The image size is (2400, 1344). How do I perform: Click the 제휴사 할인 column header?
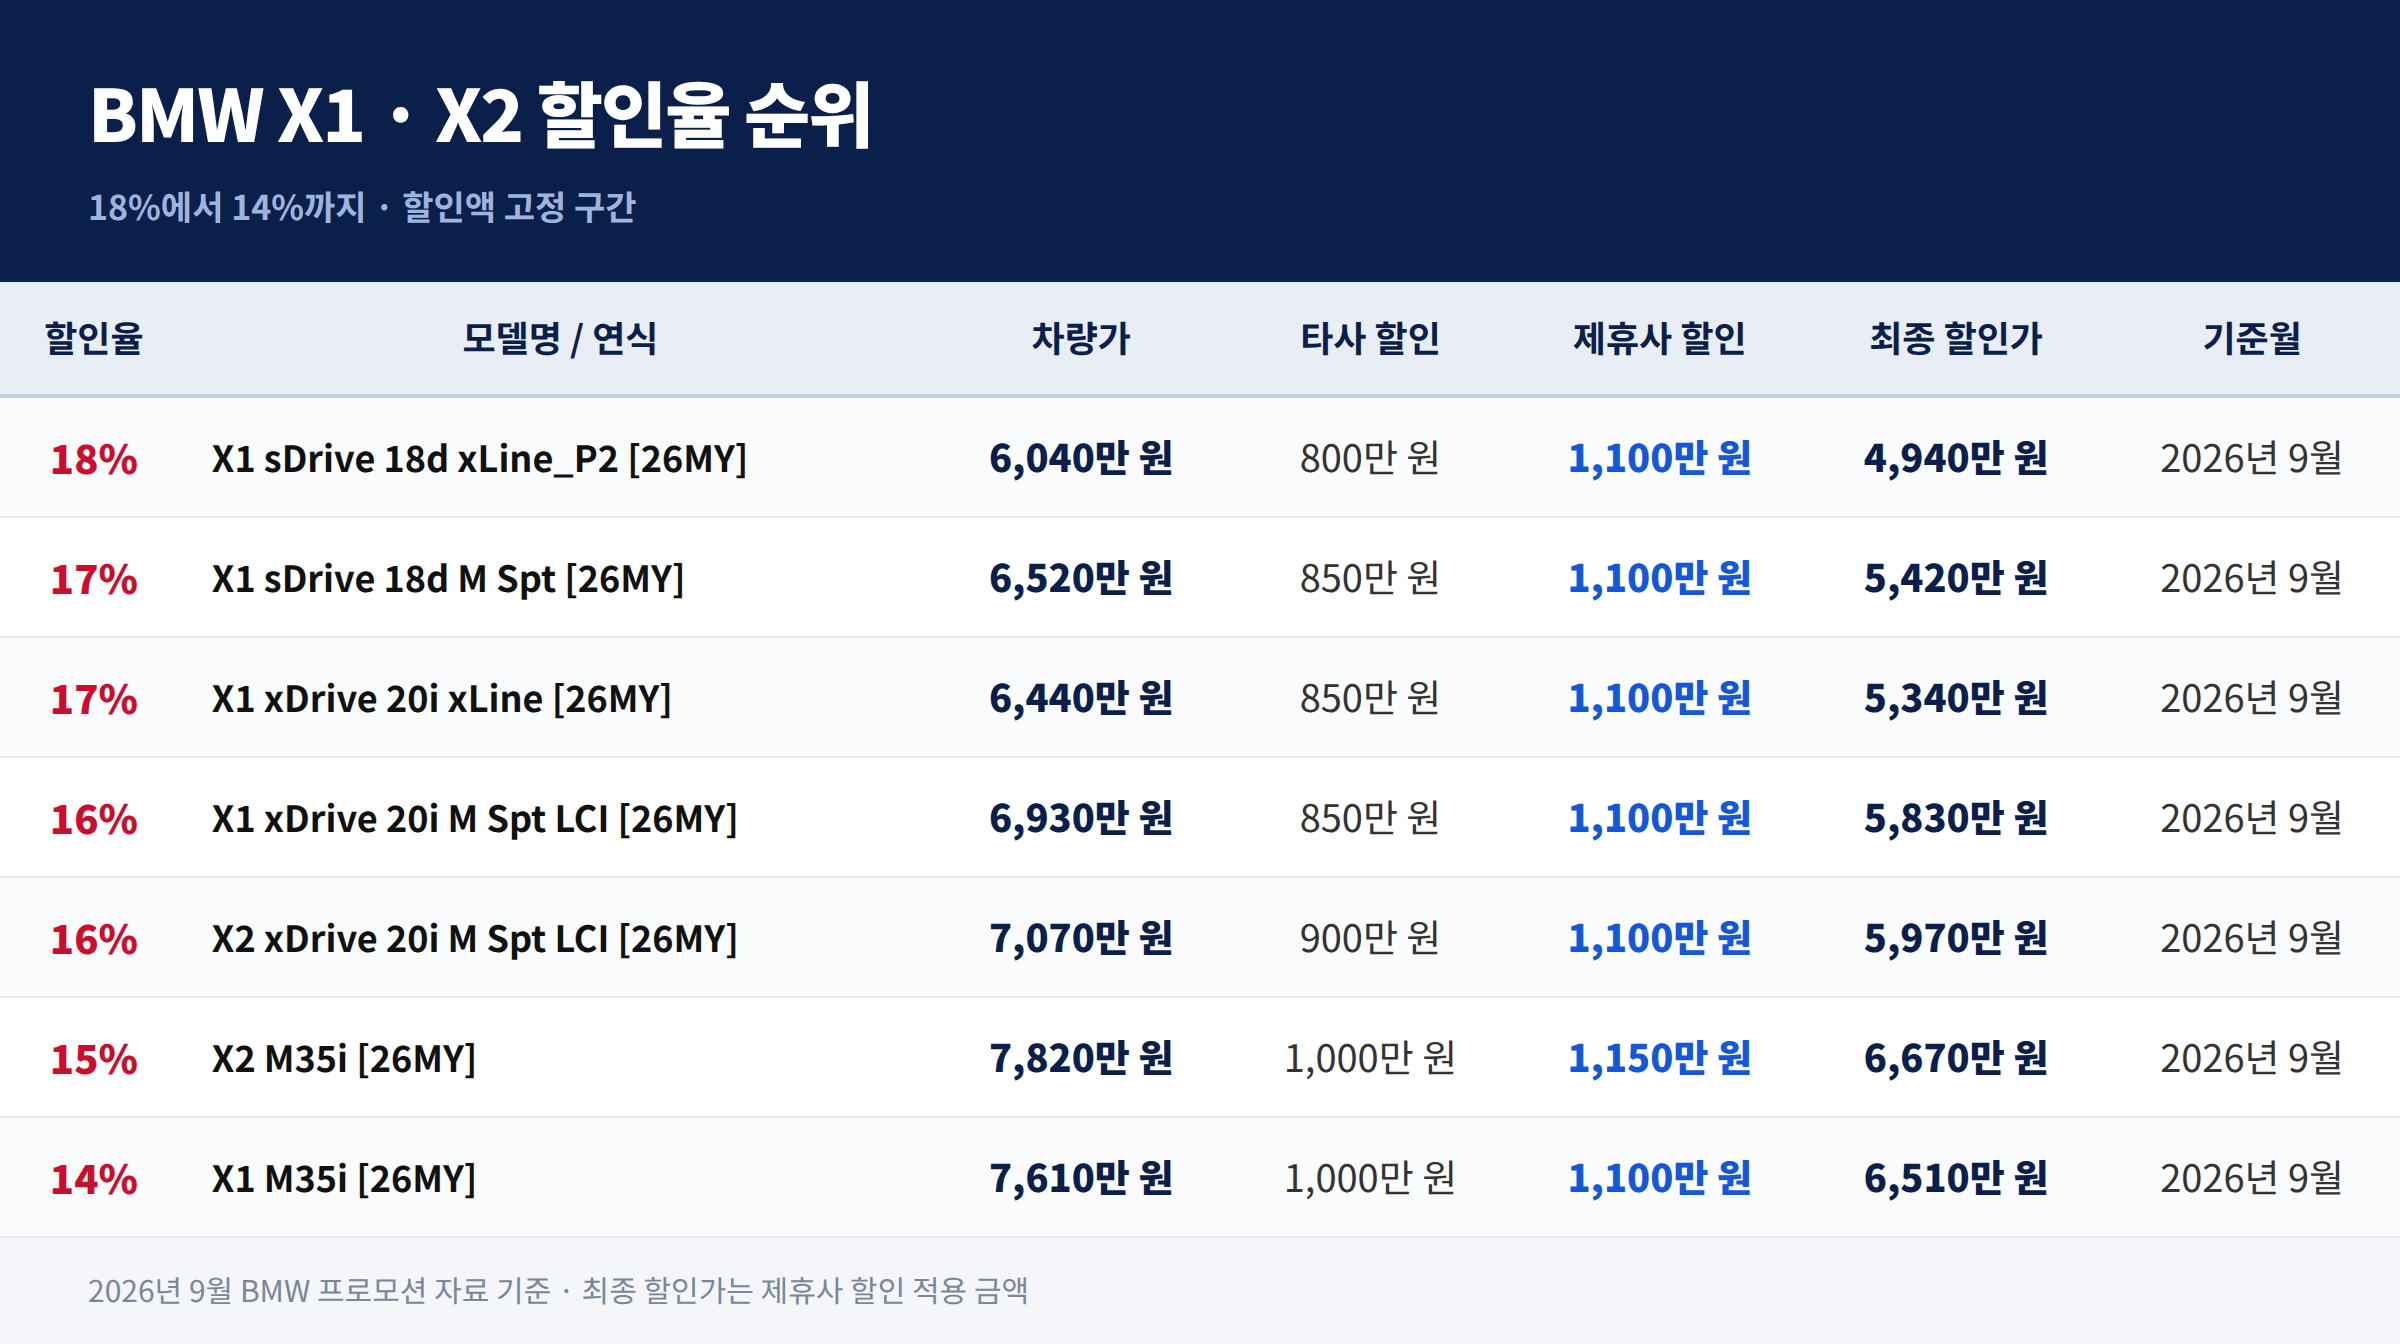(1660, 338)
